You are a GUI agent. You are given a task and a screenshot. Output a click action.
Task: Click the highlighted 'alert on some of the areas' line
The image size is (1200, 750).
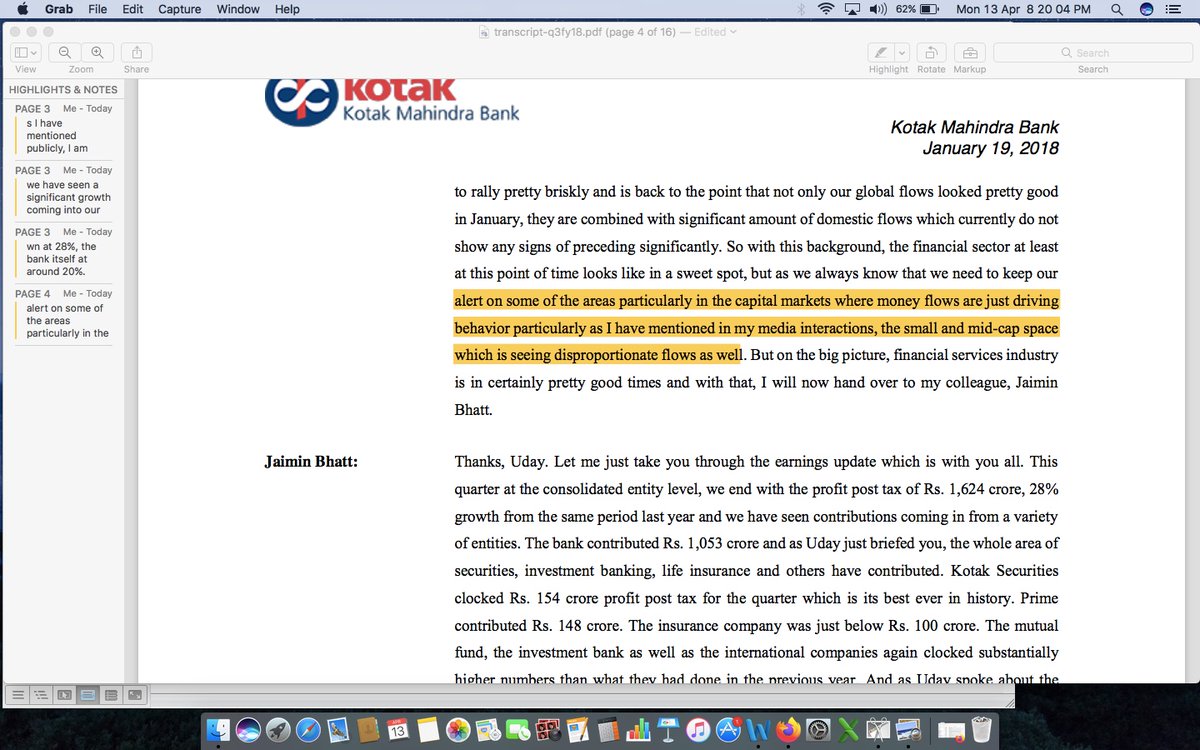click(756, 300)
